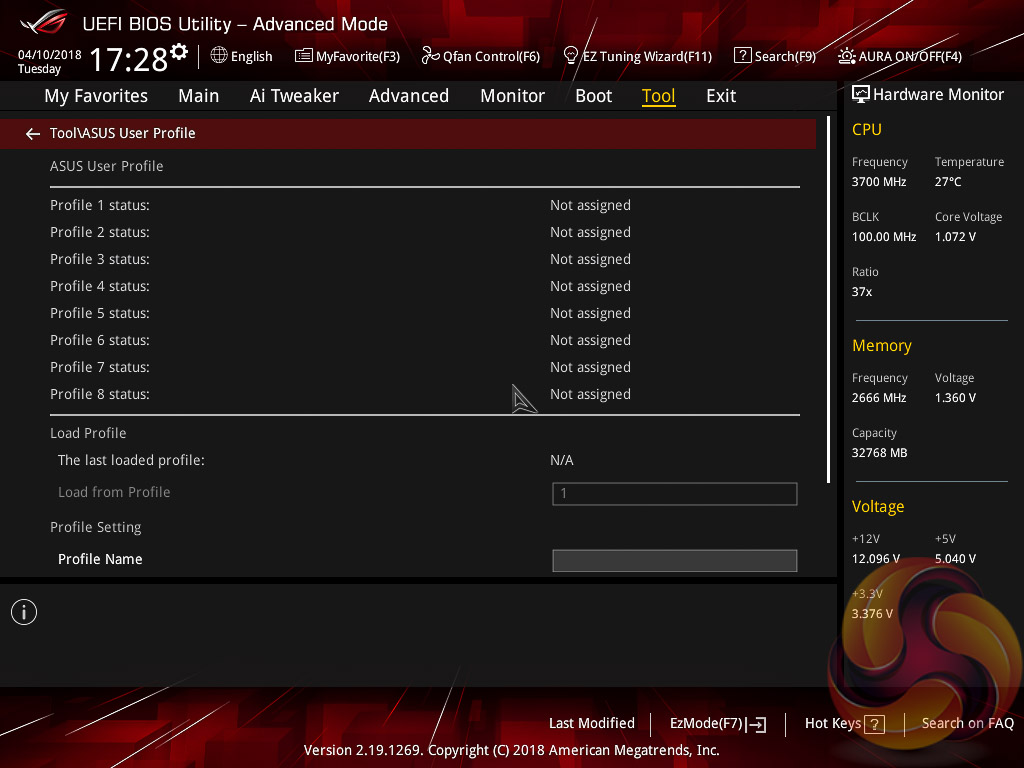The image size is (1024, 768).
Task: Click +5V value 5.040 V
Action: [955, 559]
